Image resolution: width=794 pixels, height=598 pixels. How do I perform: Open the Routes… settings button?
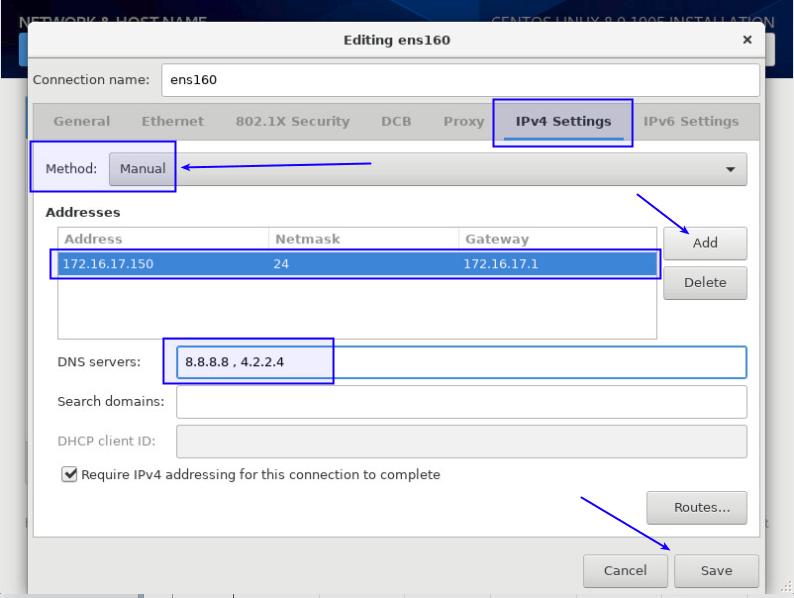point(696,507)
